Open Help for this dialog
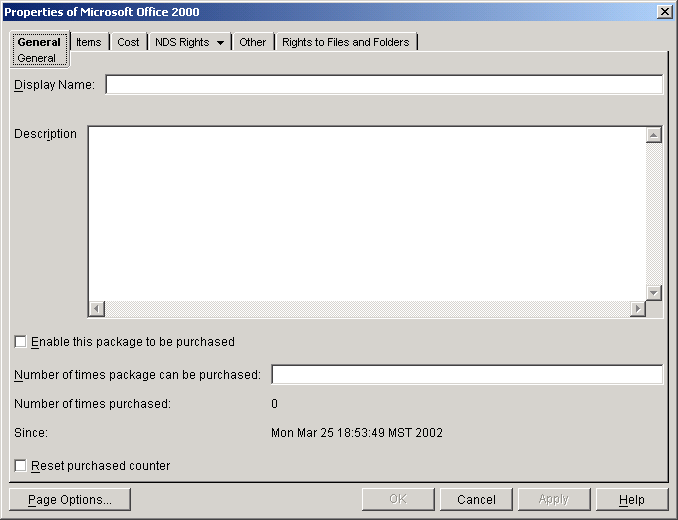The height and width of the screenshot is (520, 678). (x=632, y=499)
